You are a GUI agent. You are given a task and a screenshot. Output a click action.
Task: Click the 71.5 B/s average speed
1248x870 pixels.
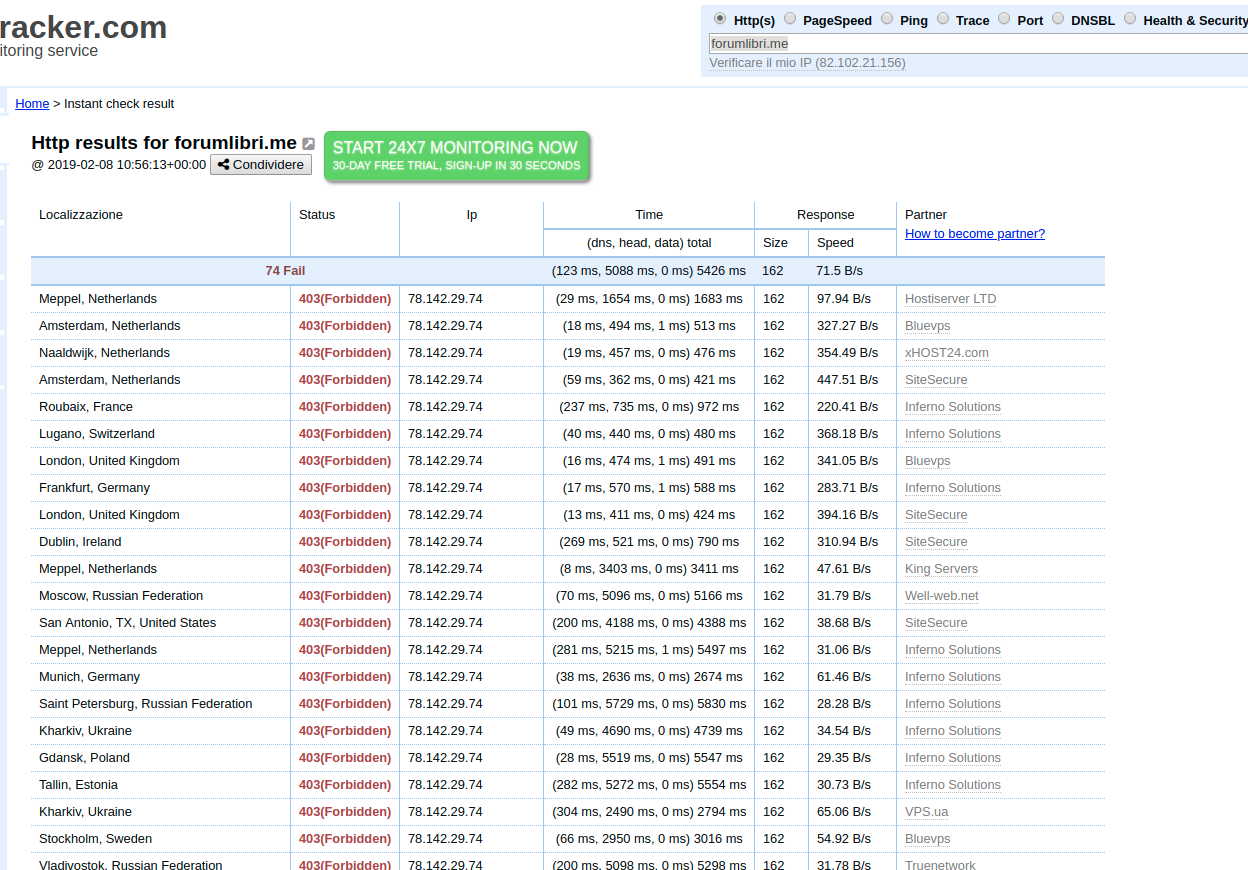point(840,271)
